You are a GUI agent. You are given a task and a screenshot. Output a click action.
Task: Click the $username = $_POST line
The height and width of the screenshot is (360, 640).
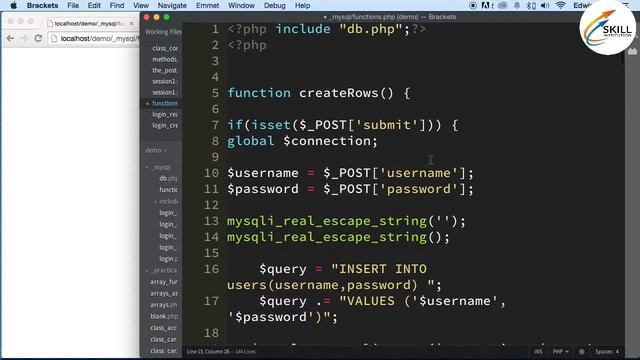(x=350, y=173)
